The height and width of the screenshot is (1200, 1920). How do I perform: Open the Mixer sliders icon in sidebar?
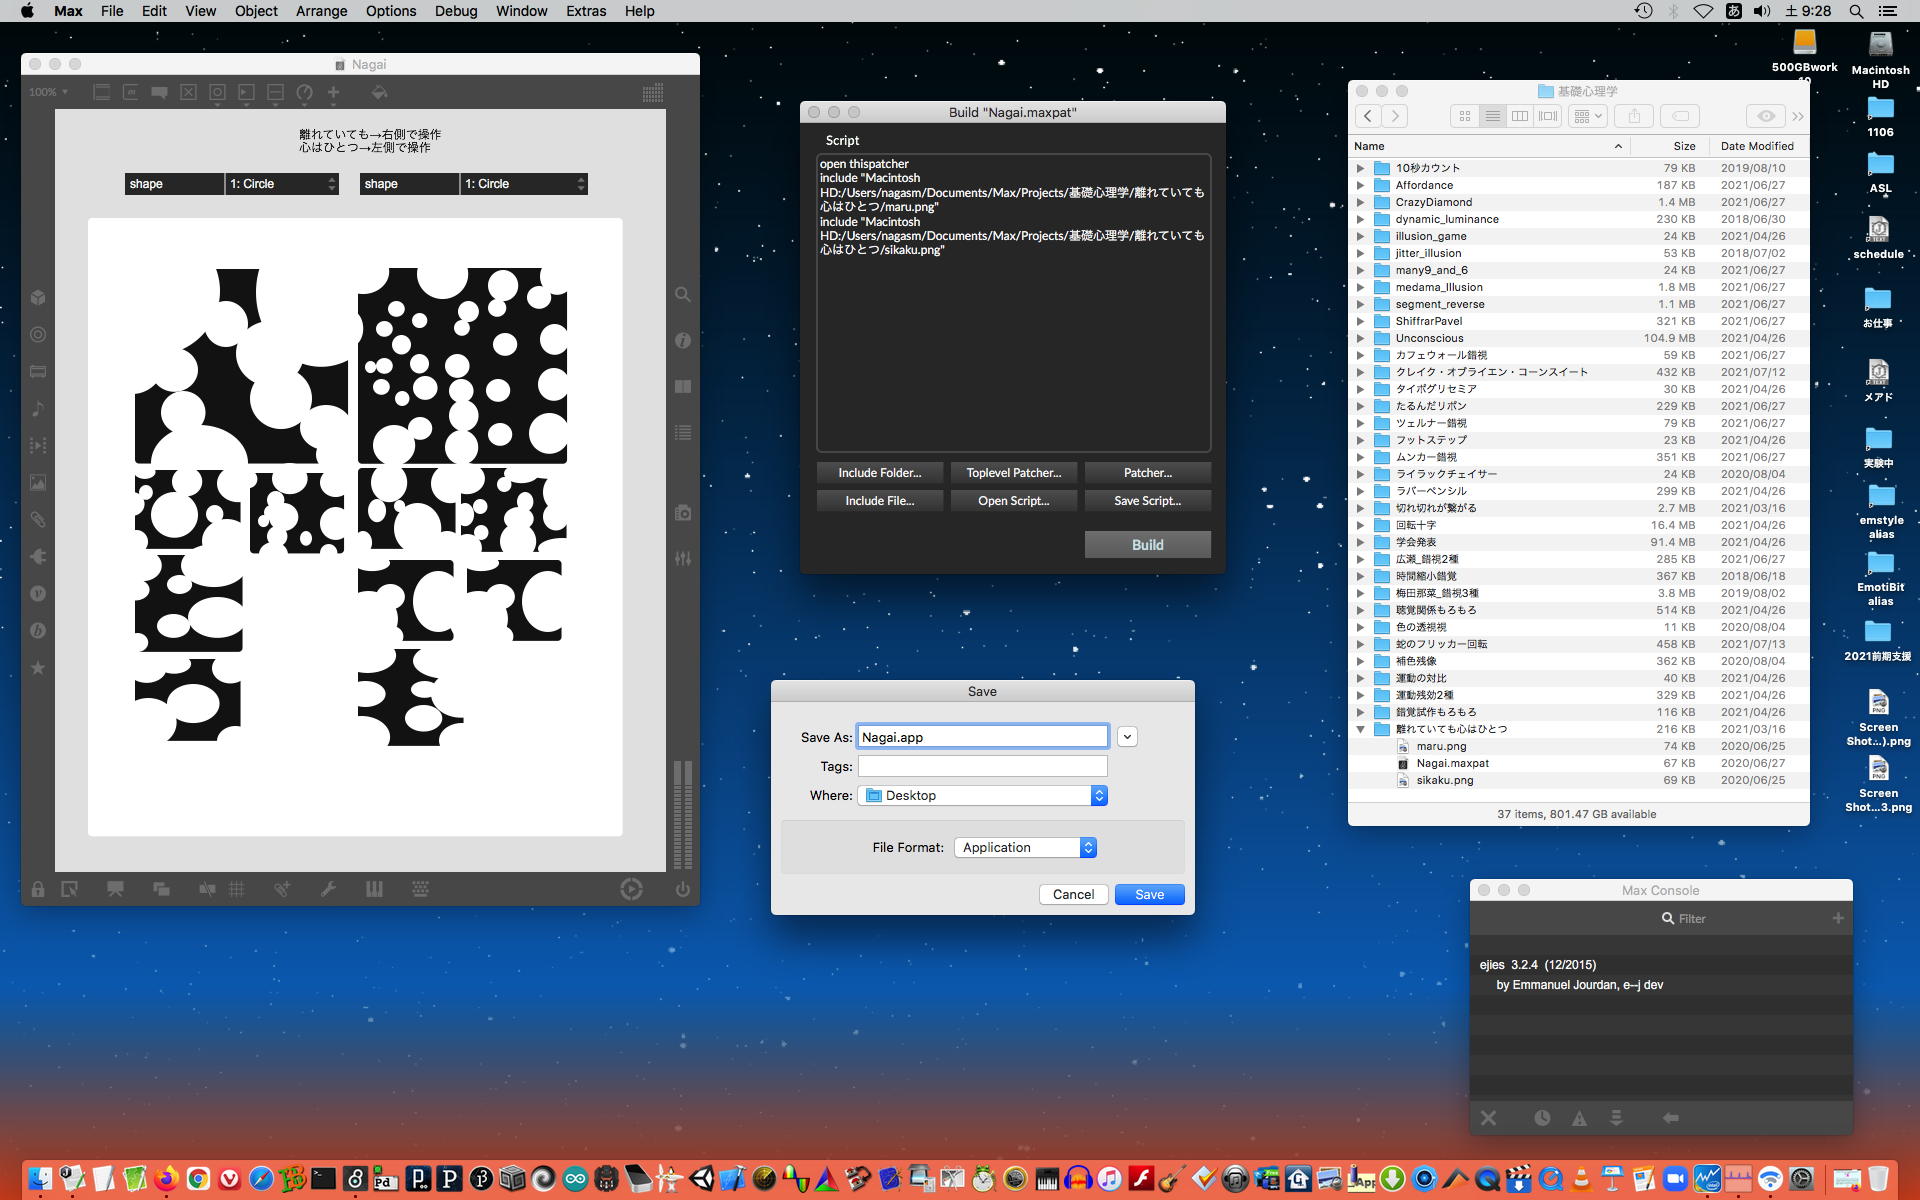coord(683,559)
